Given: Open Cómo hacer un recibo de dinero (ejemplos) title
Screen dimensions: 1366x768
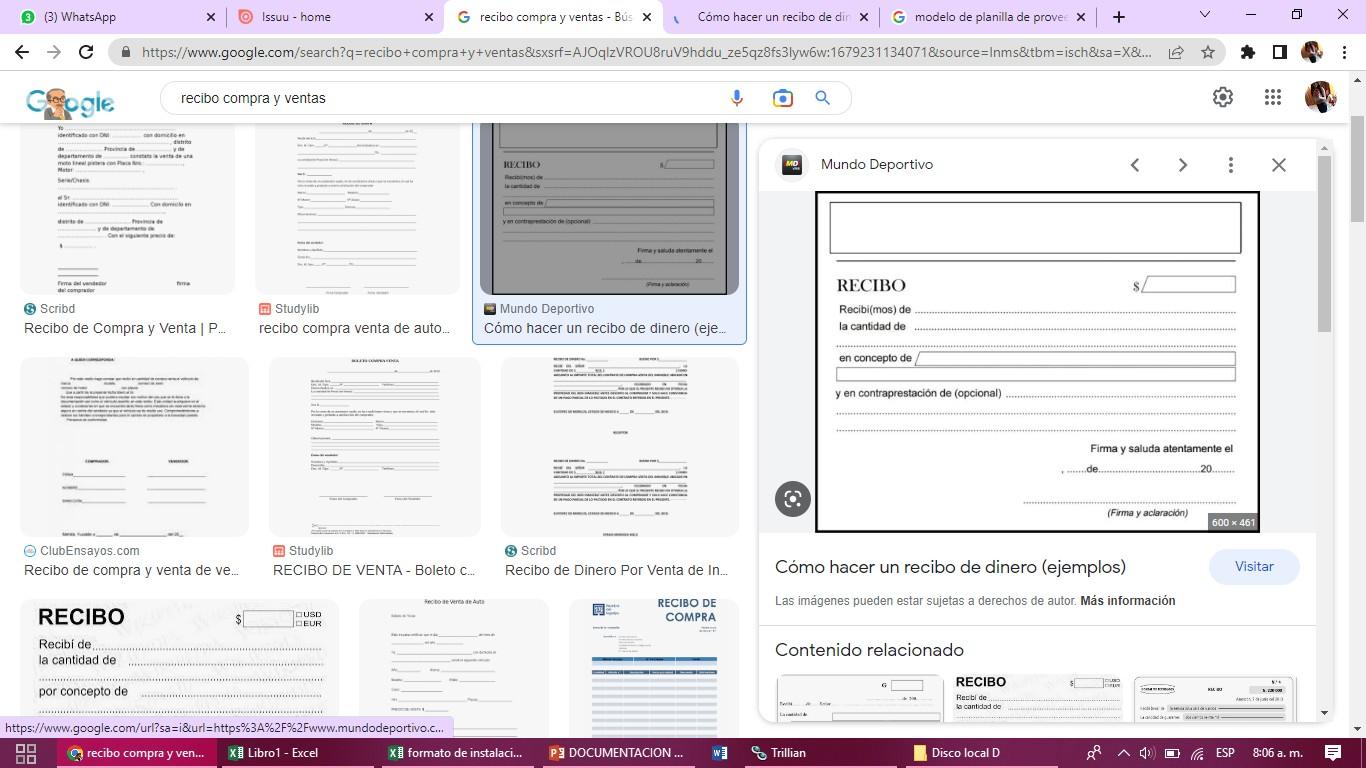Looking at the screenshot, I should point(950,567).
